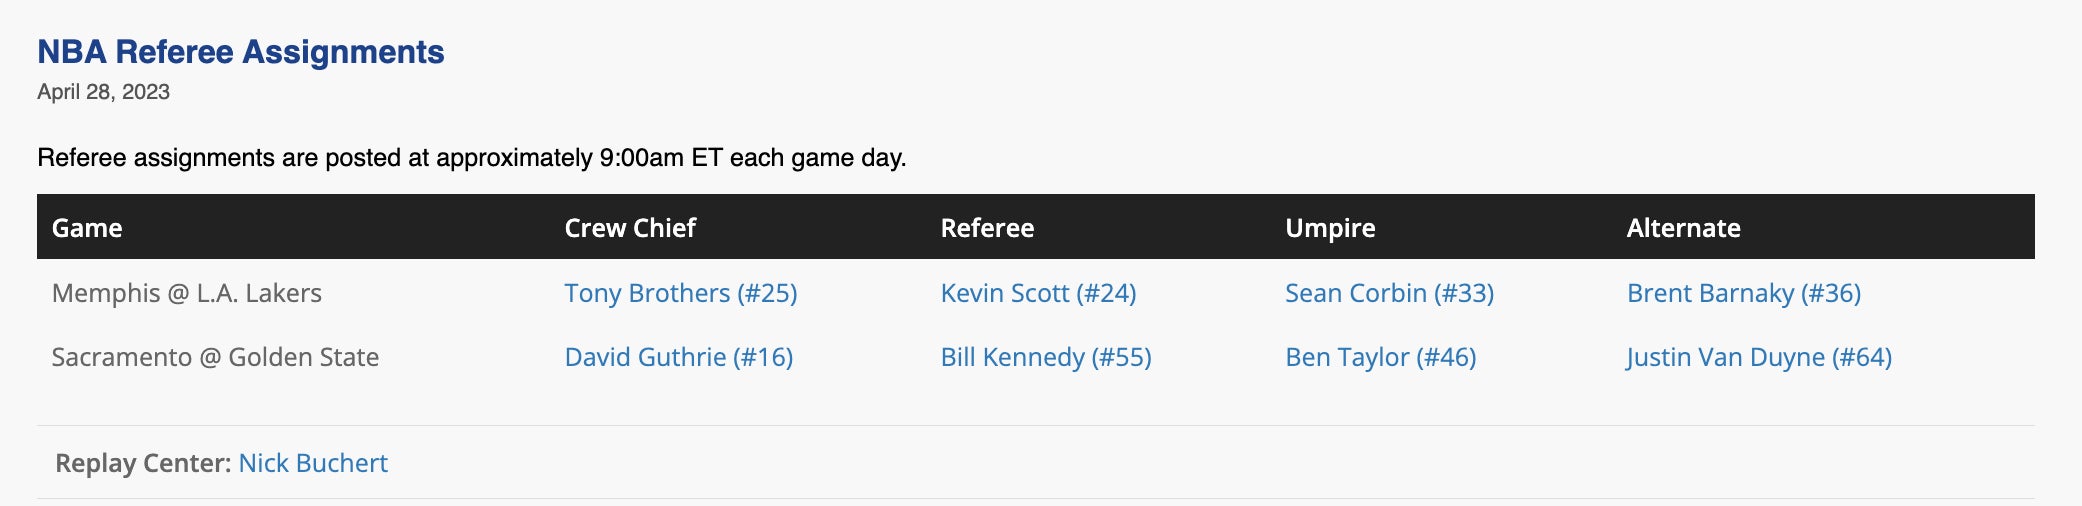Select Brent Barnaky (#36) alternate link
Viewport: 2082px width, 506px height.
(1743, 293)
